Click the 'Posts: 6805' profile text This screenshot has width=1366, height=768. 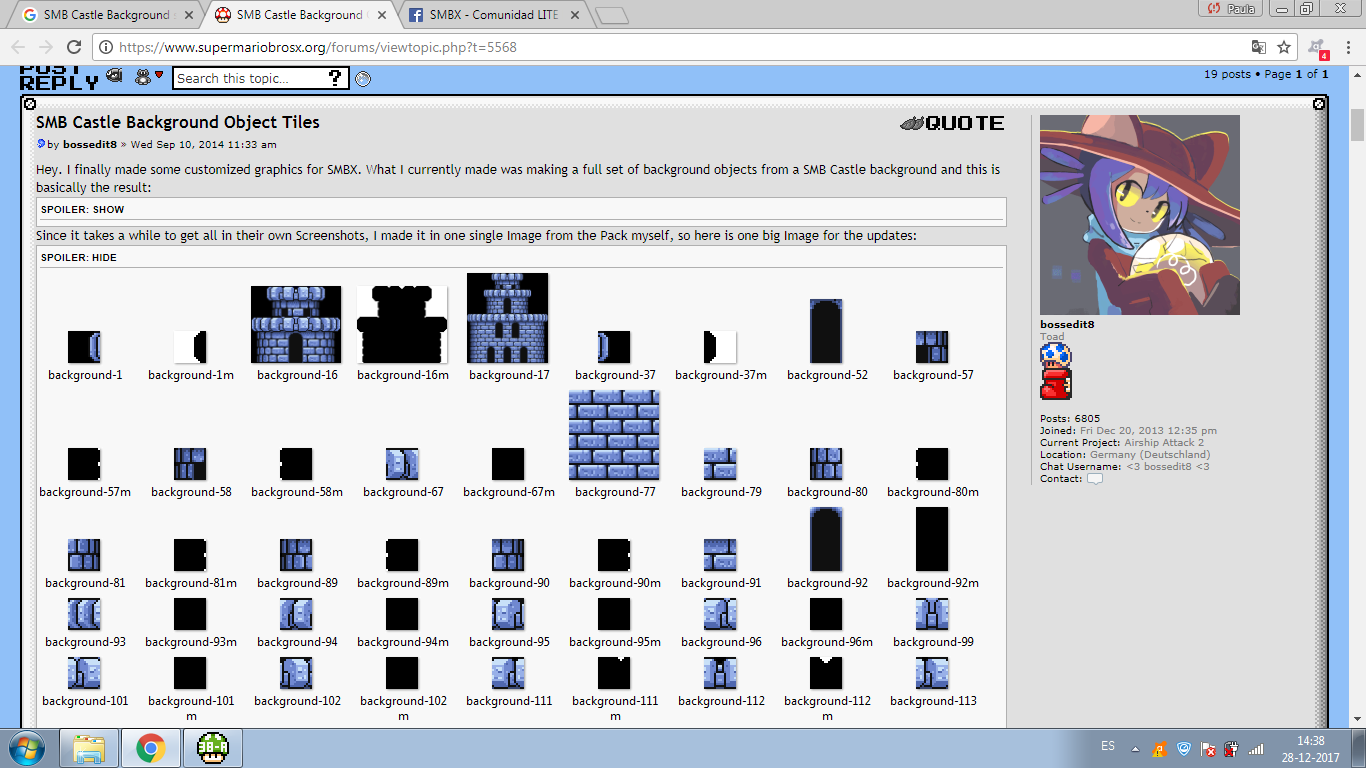1070,419
